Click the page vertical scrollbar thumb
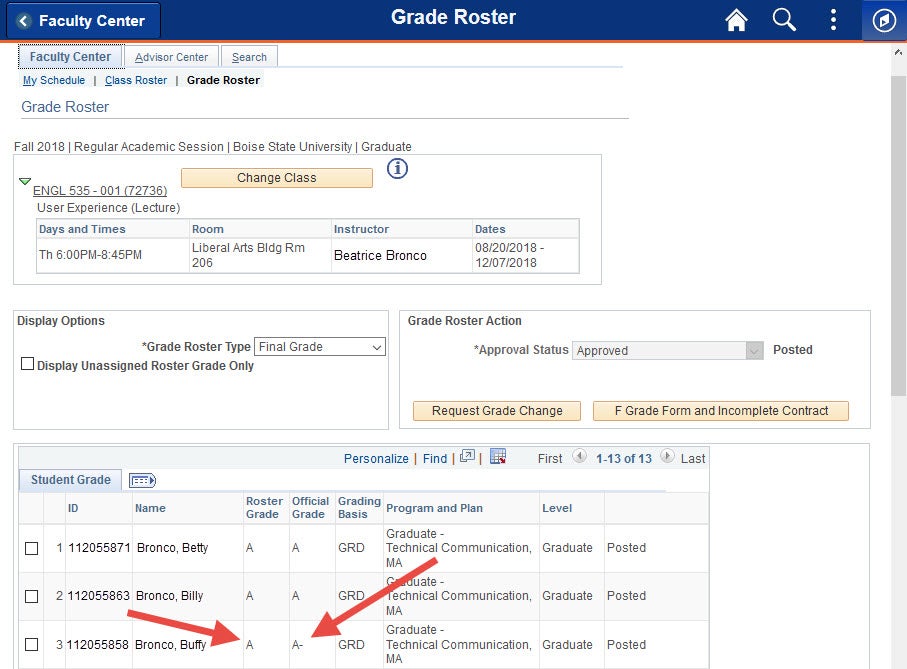The image size is (907, 669). coord(898,236)
